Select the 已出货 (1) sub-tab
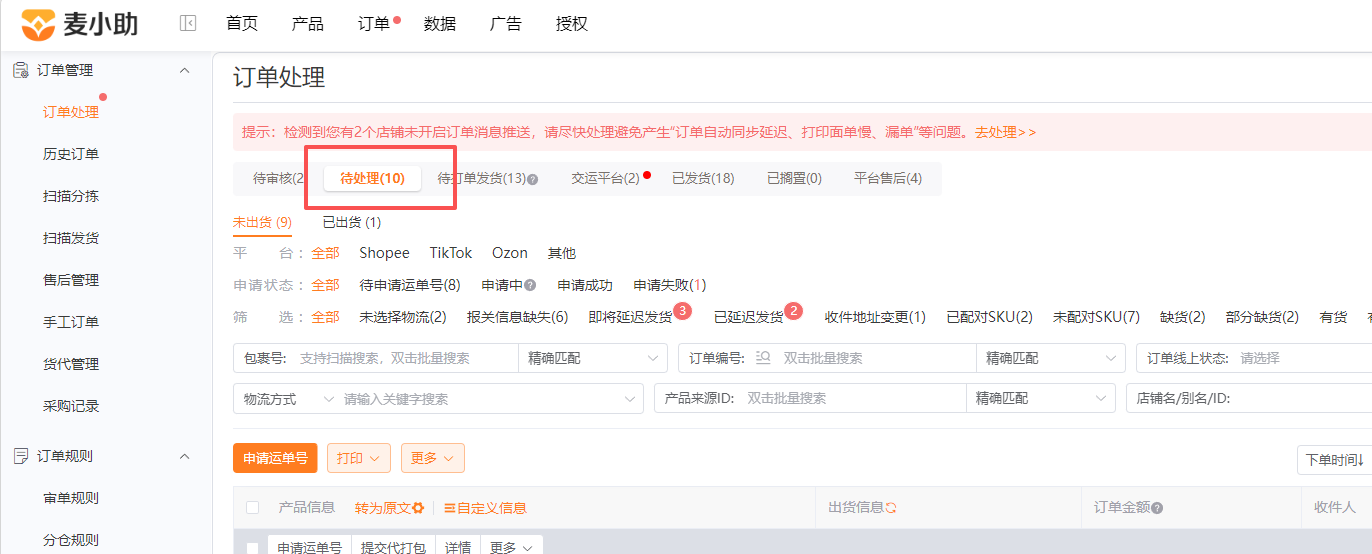 pyautogui.click(x=351, y=222)
